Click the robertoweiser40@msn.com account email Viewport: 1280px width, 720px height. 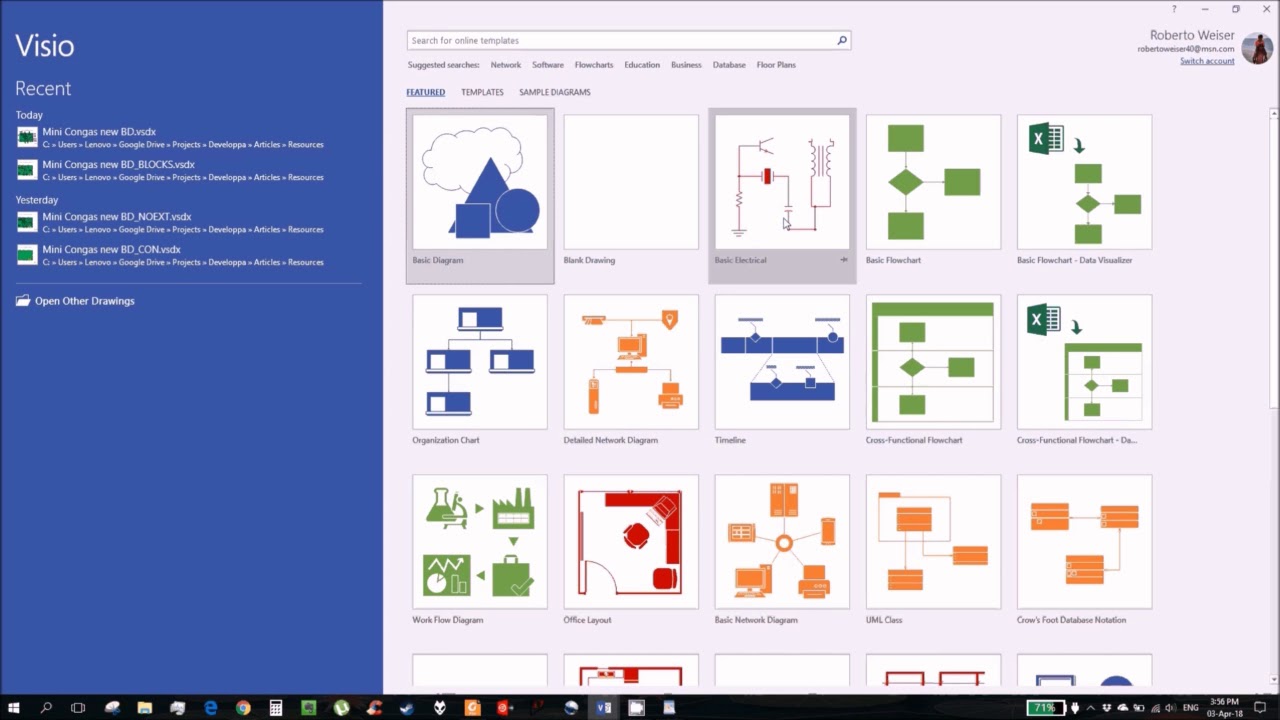click(1186, 49)
